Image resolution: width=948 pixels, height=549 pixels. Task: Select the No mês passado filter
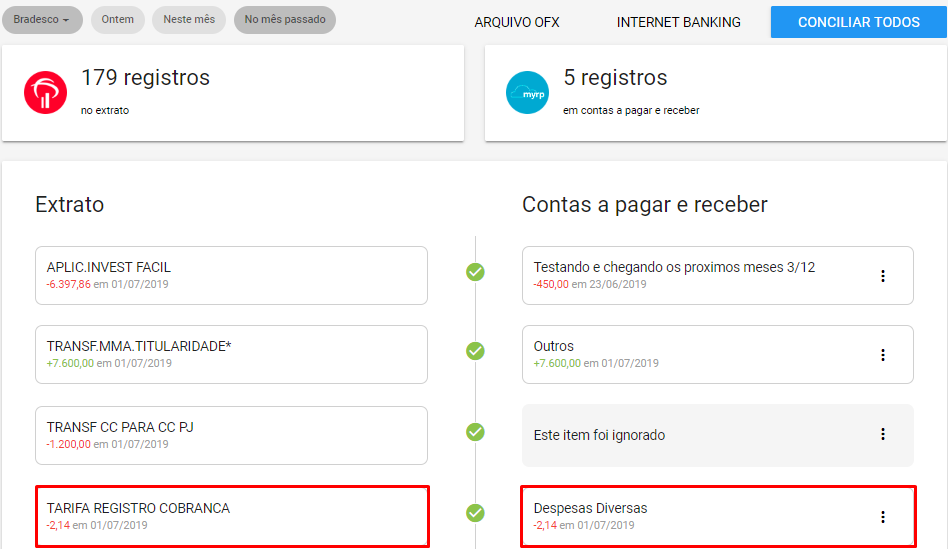[x=284, y=20]
